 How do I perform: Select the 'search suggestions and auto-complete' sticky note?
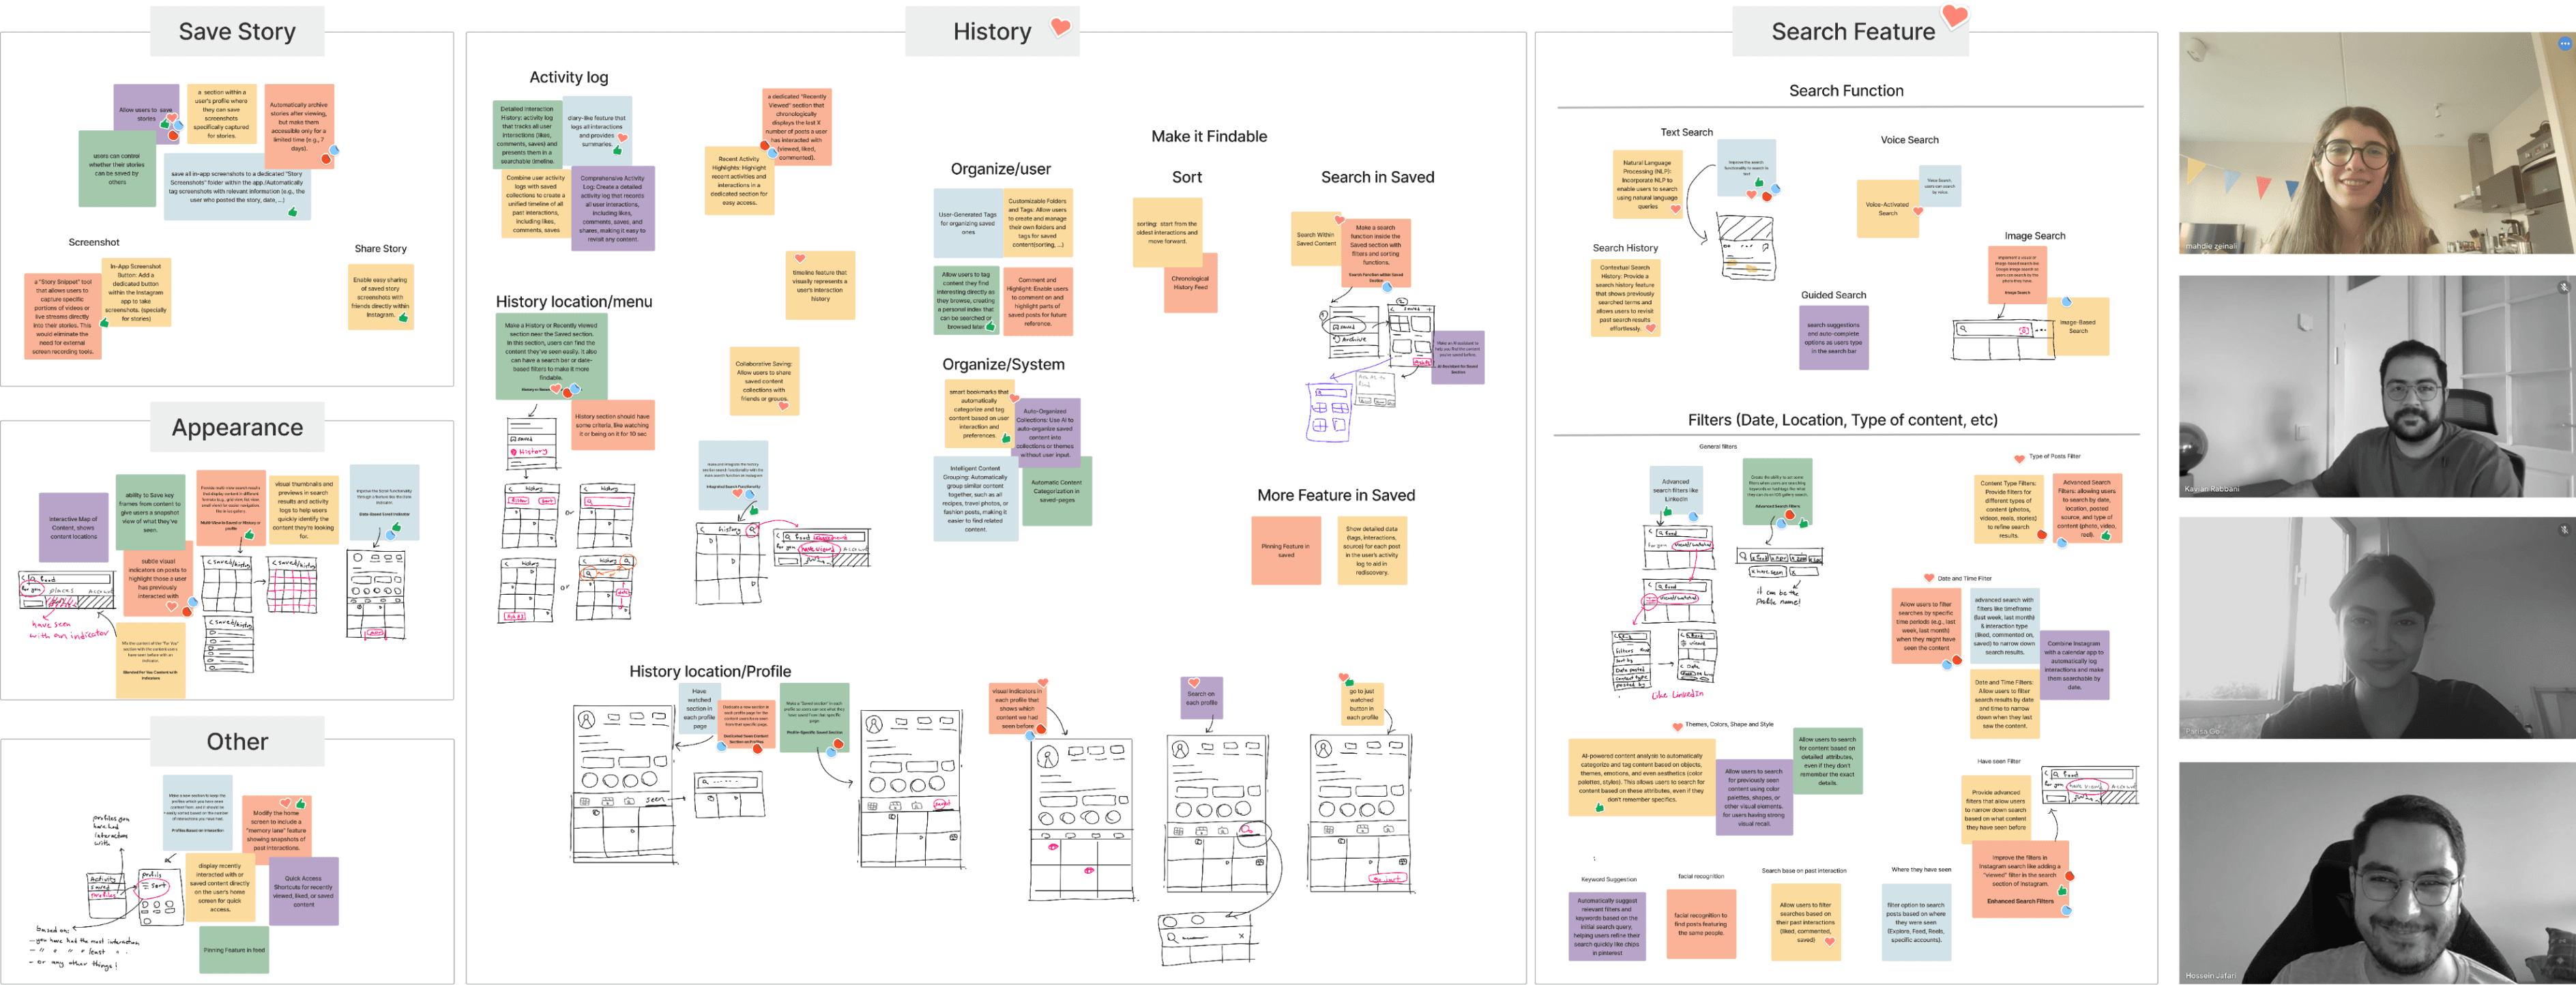tap(1833, 338)
